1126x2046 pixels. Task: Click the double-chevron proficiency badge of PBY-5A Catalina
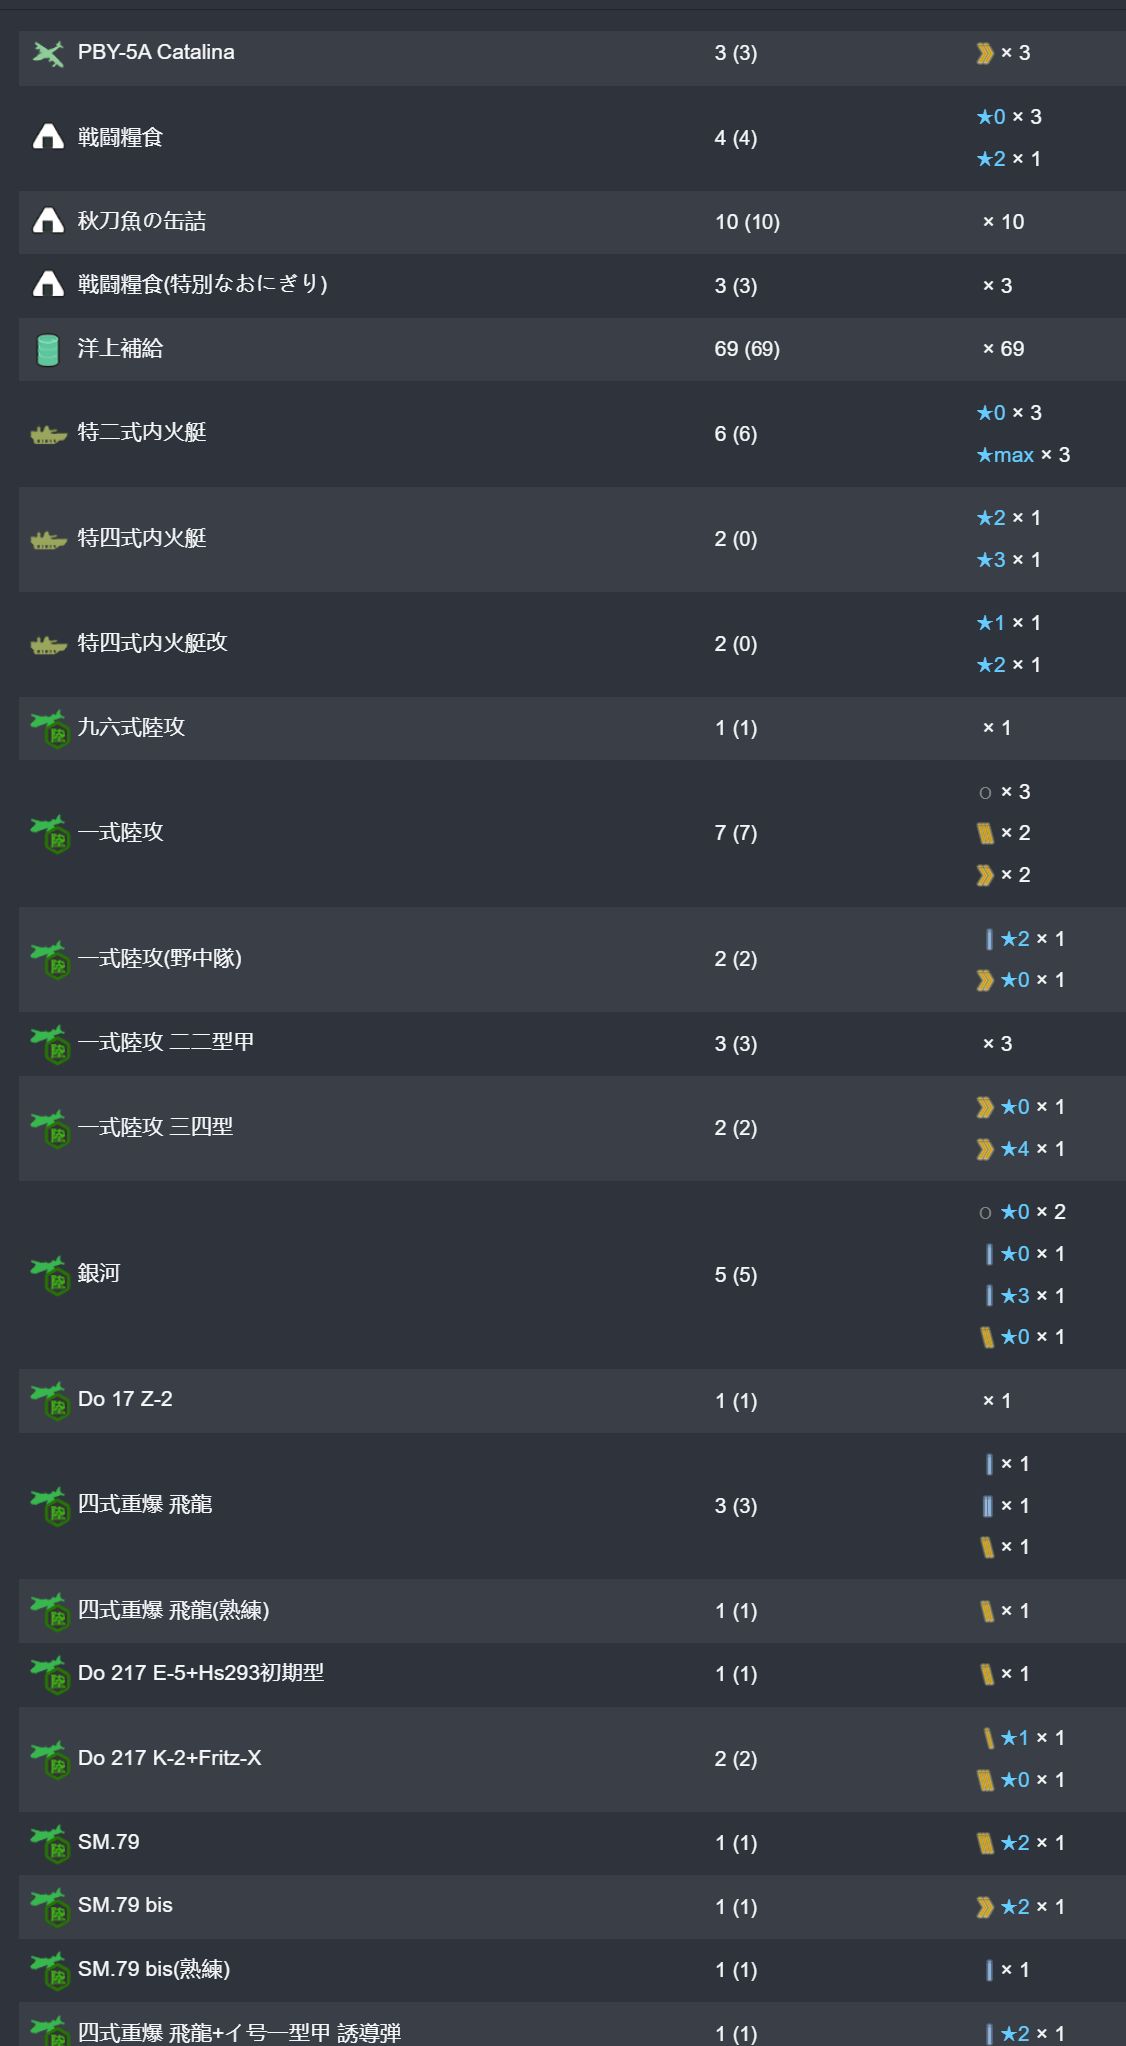point(985,53)
